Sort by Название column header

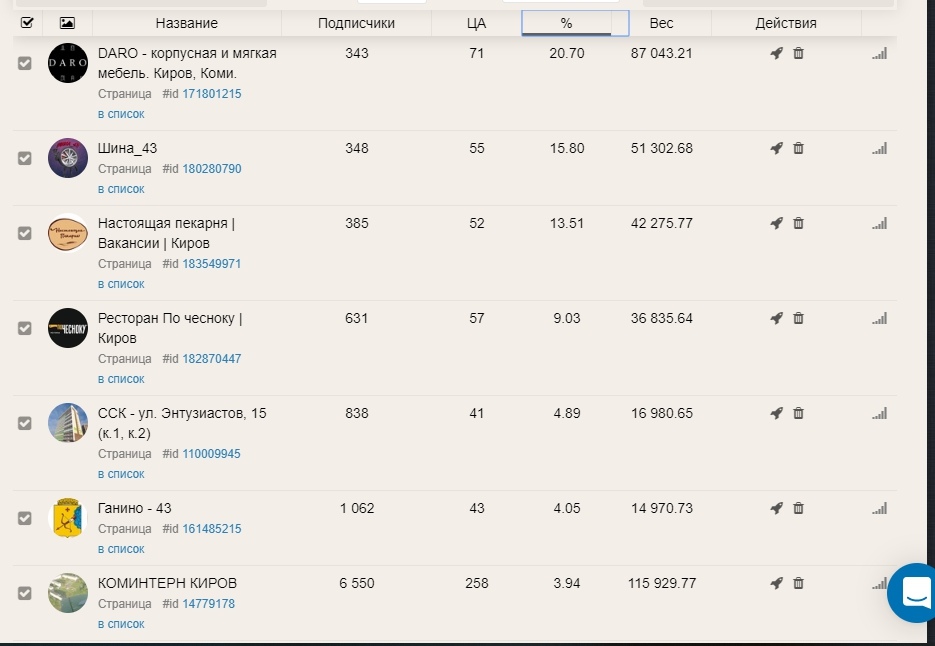187,23
